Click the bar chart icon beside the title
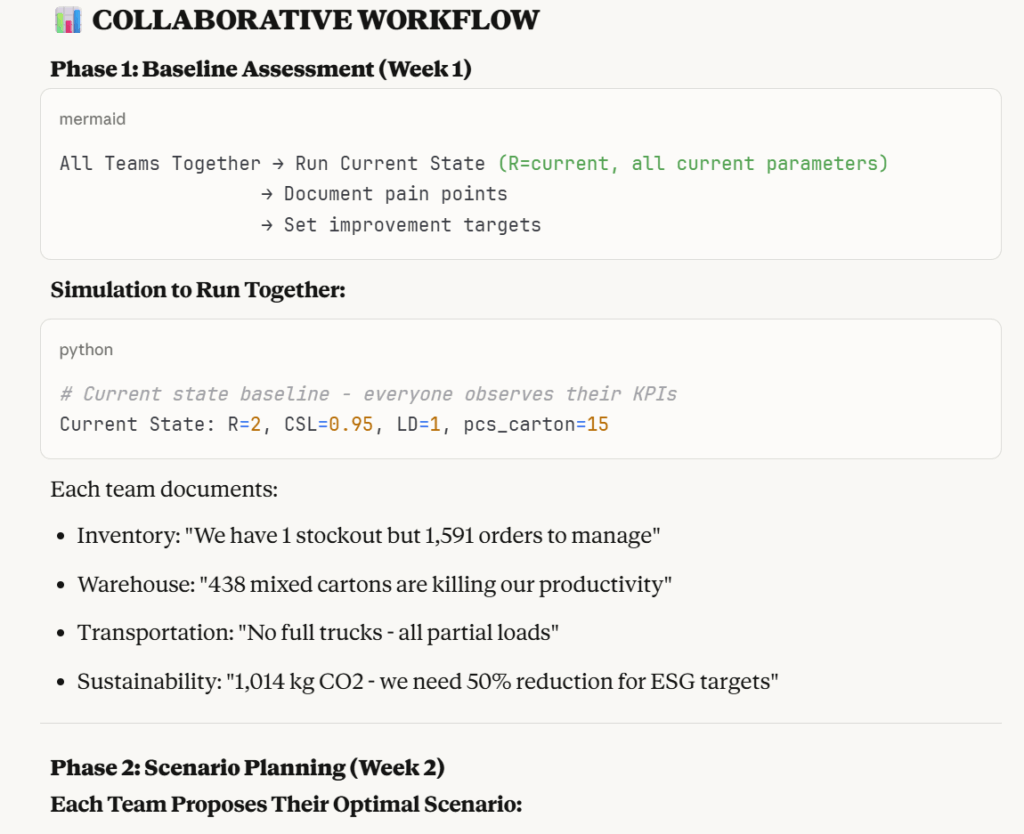This screenshot has width=1024, height=834. pyautogui.click(x=68, y=19)
